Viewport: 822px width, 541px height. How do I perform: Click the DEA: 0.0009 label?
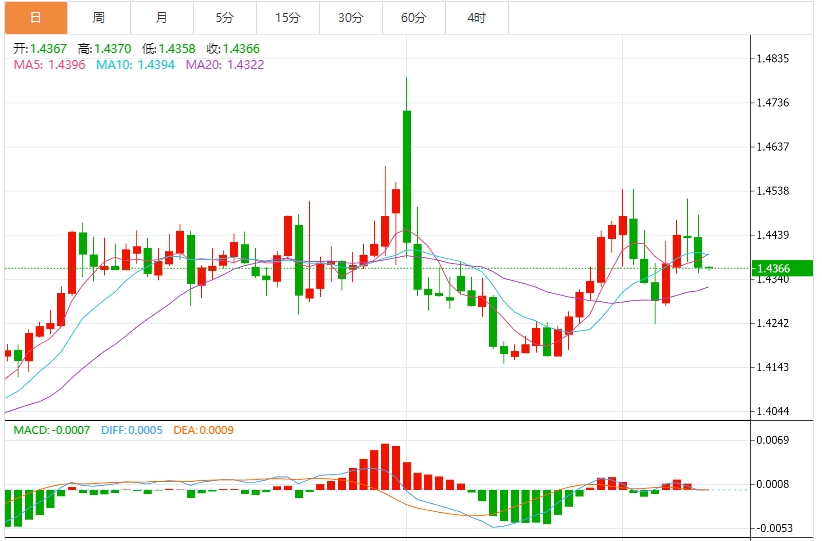(203, 430)
